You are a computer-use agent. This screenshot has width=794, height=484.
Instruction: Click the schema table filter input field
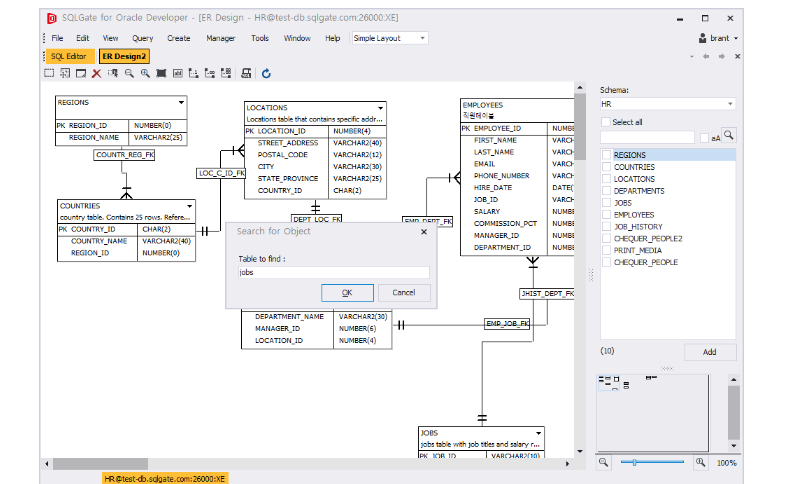[647, 137]
